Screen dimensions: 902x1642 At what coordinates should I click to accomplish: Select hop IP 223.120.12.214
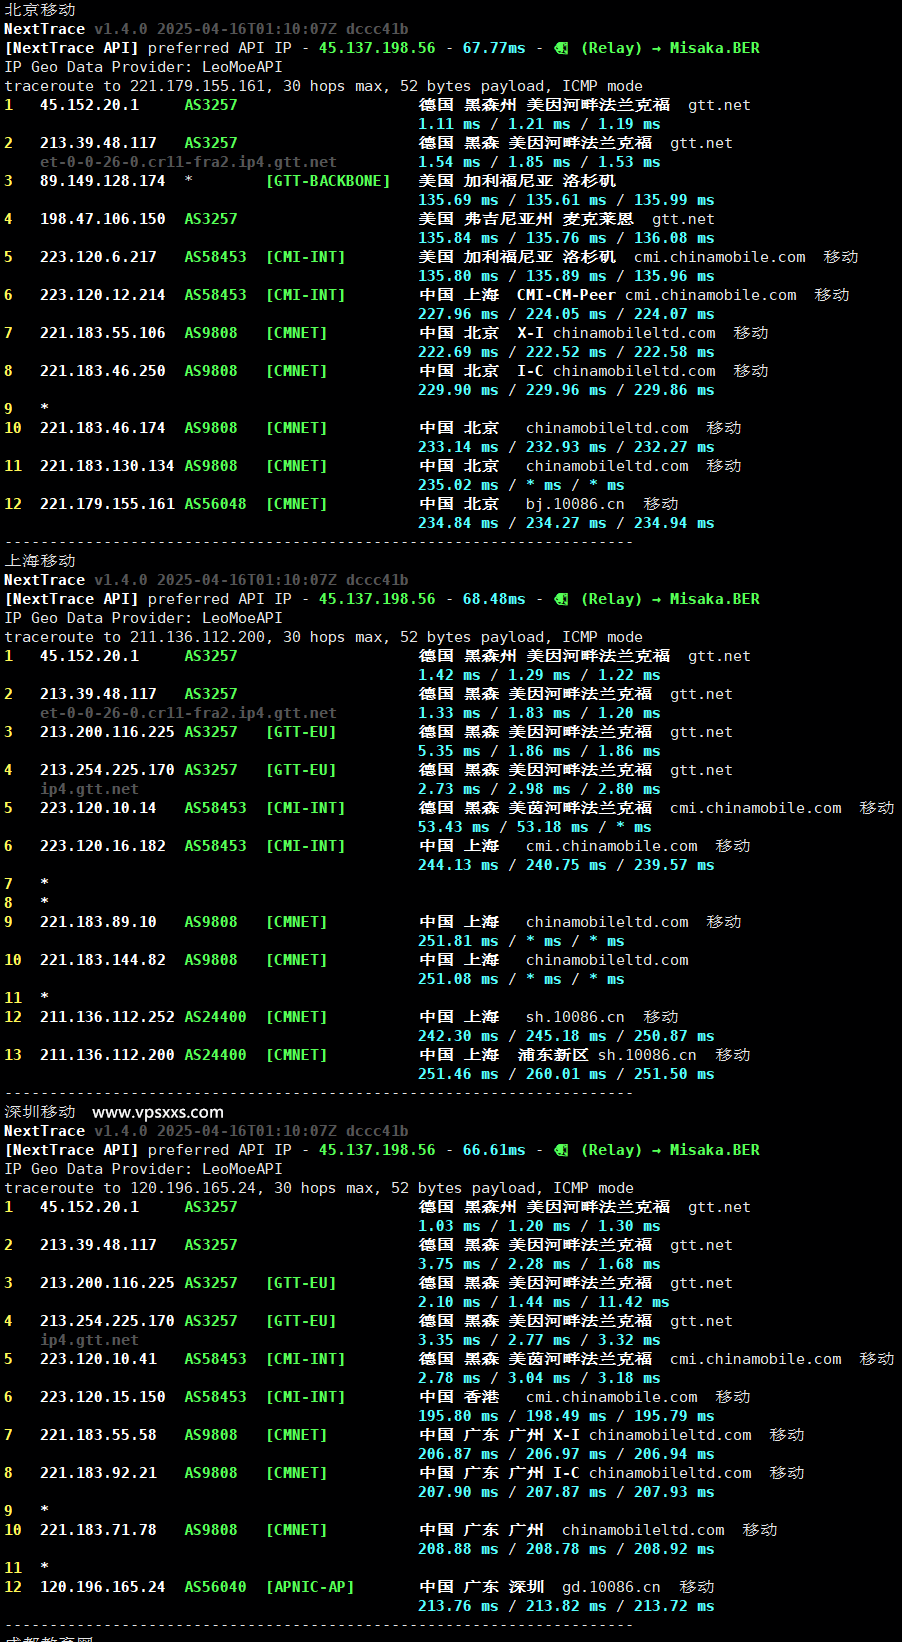pyautogui.click(x=103, y=295)
